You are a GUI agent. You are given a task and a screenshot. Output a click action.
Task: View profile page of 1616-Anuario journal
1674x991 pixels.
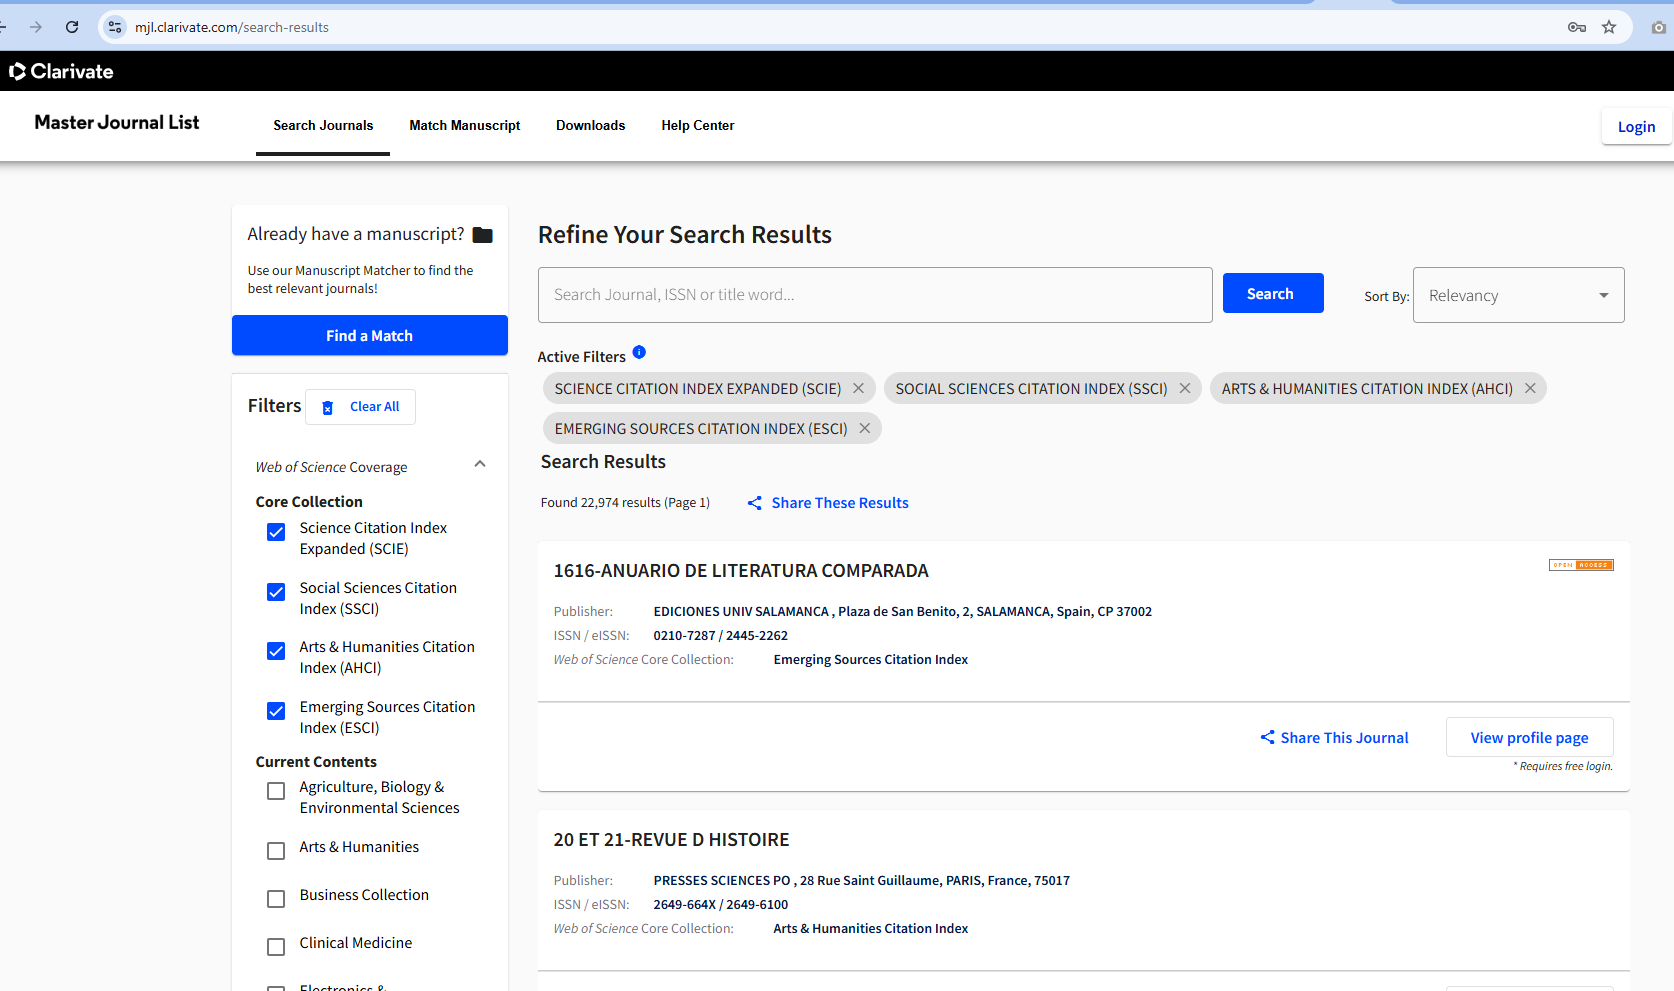click(1529, 738)
